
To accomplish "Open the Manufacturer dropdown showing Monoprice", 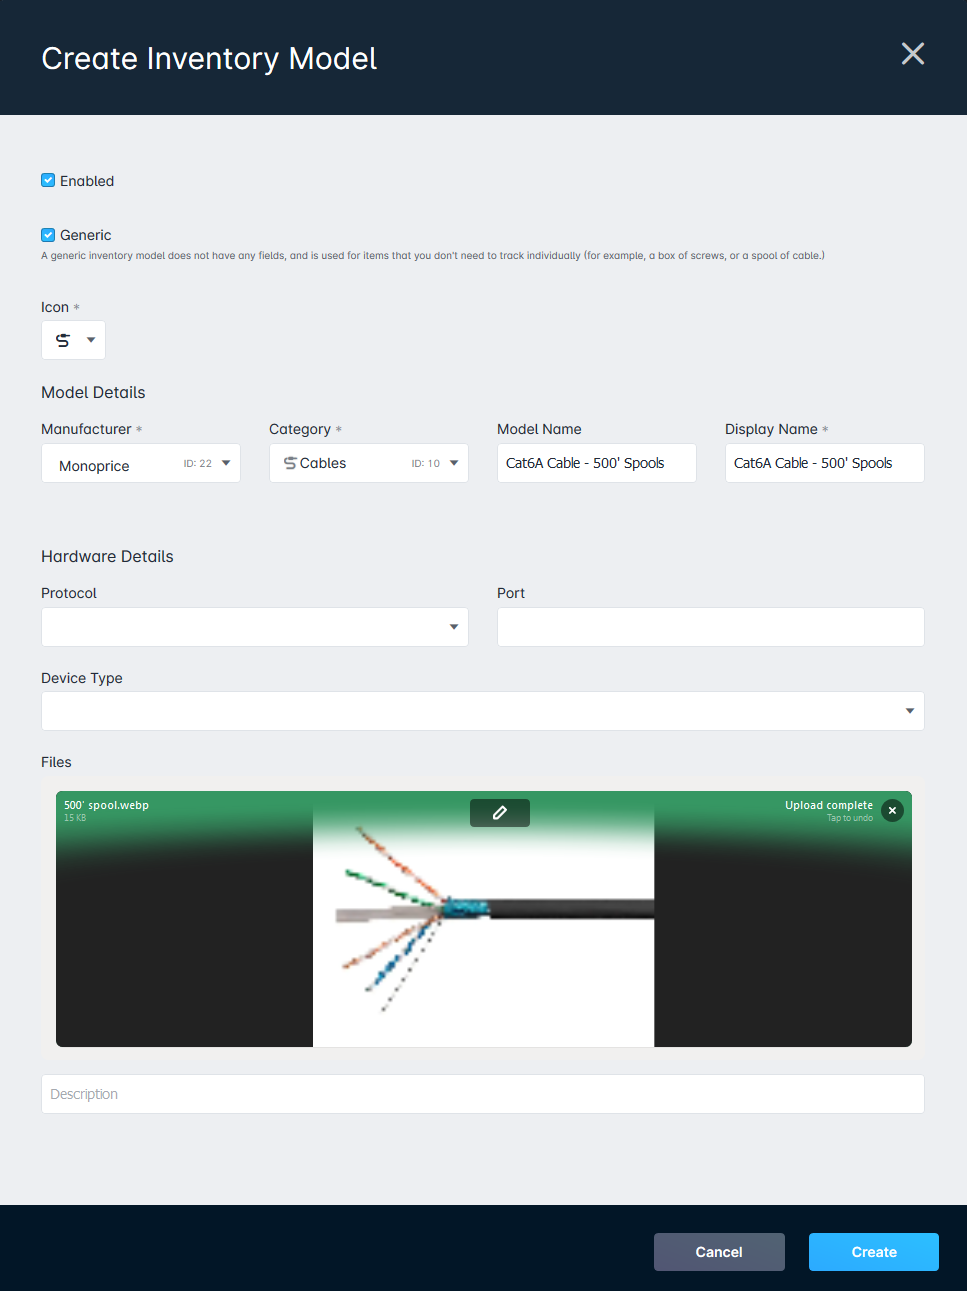I will 227,463.
